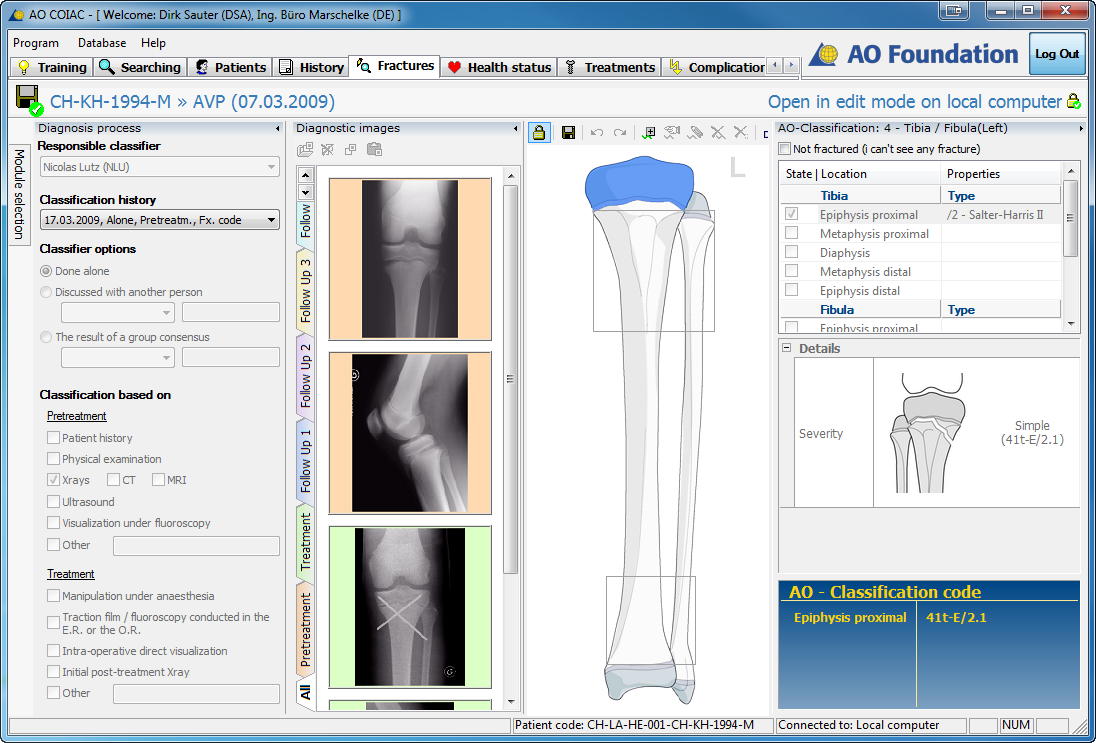Image resolution: width=1096 pixels, height=743 pixels.
Task: Enable the Patient history checkbox
Action: 53,438
